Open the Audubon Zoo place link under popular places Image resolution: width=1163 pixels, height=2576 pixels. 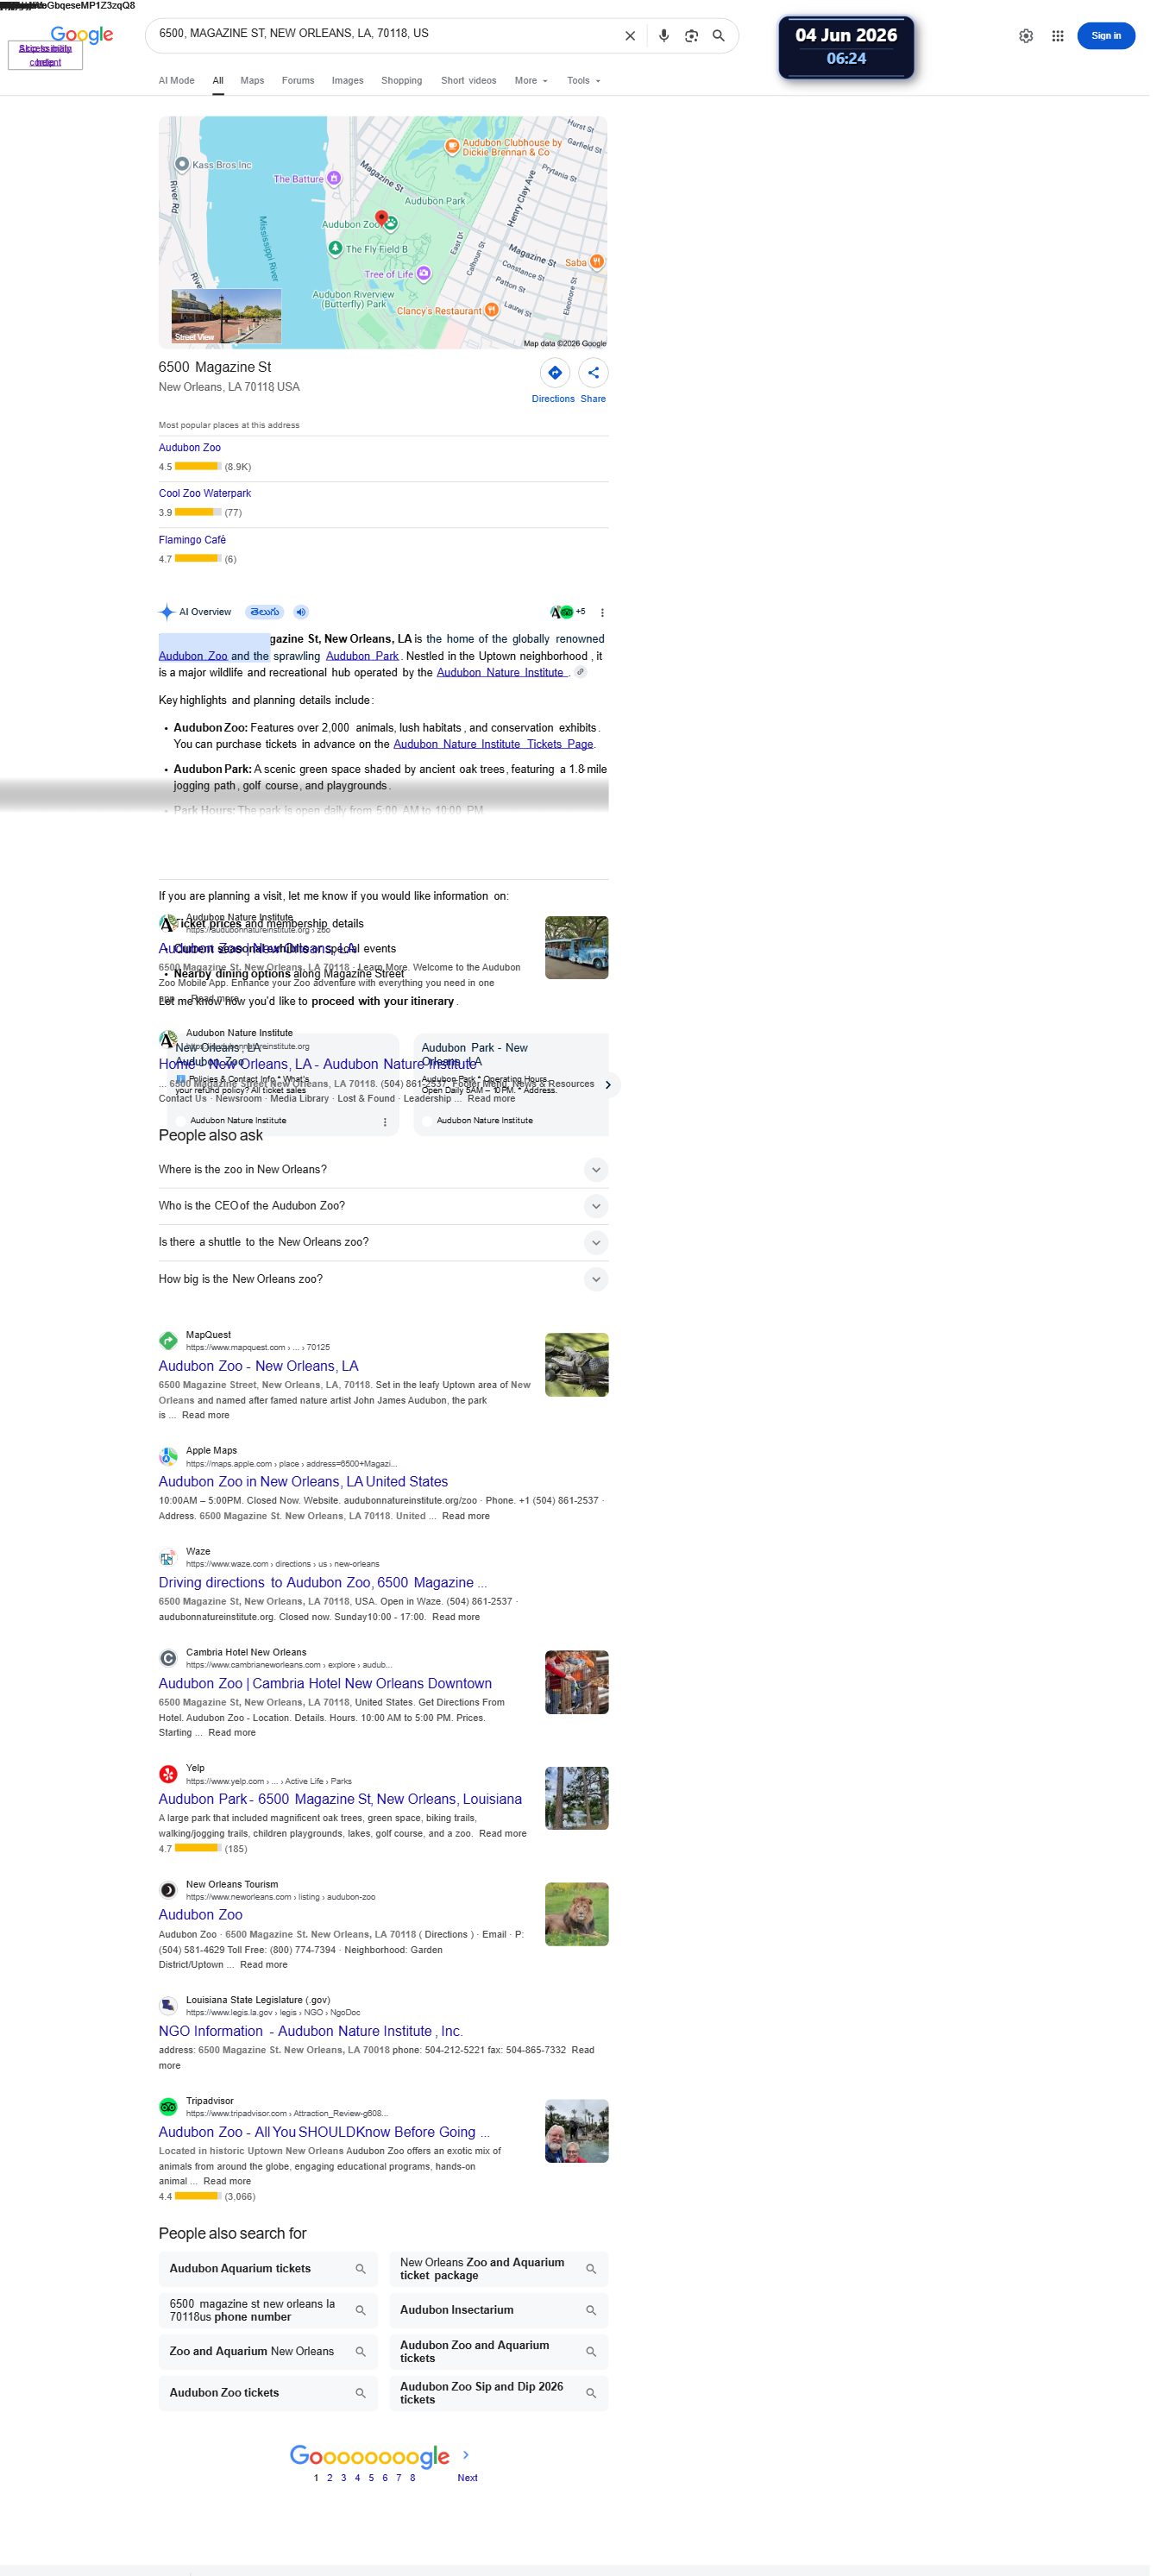[x=192, y=453]
